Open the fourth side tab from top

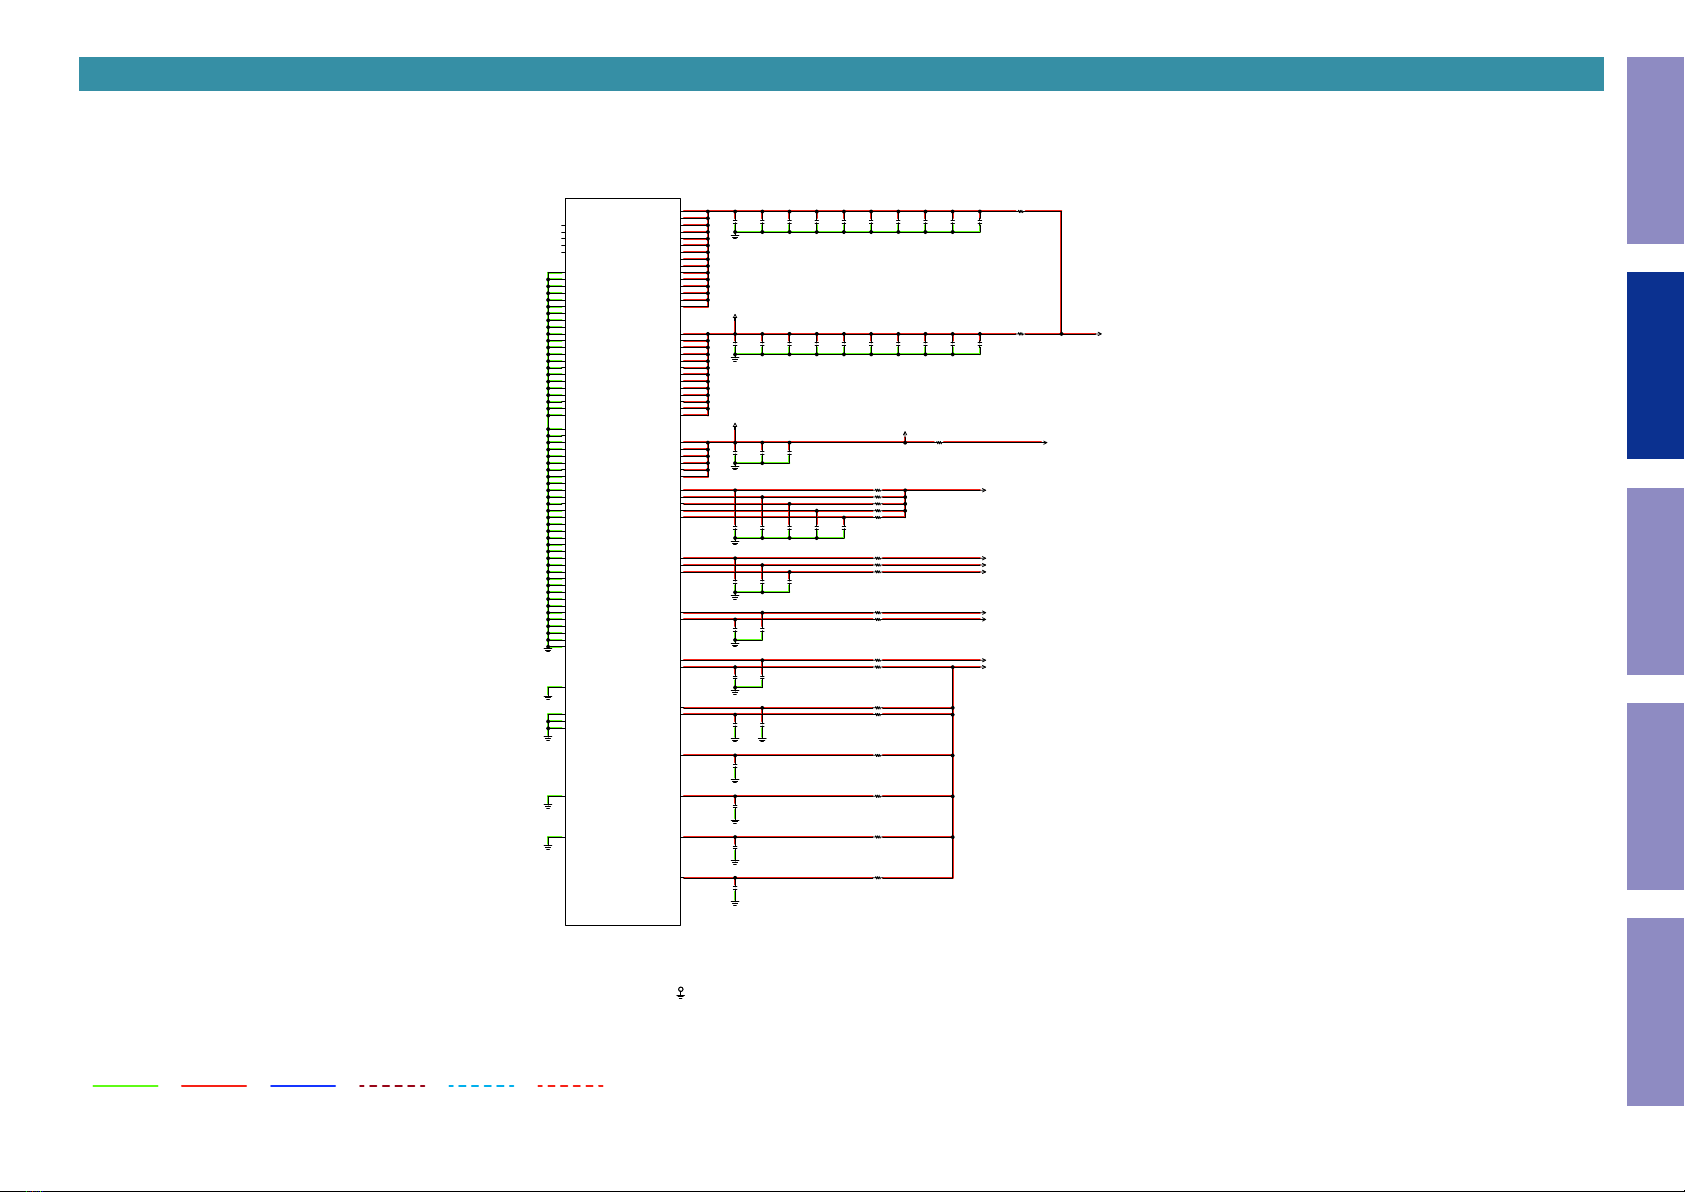pyautogui.click(x=1655, y=797)
